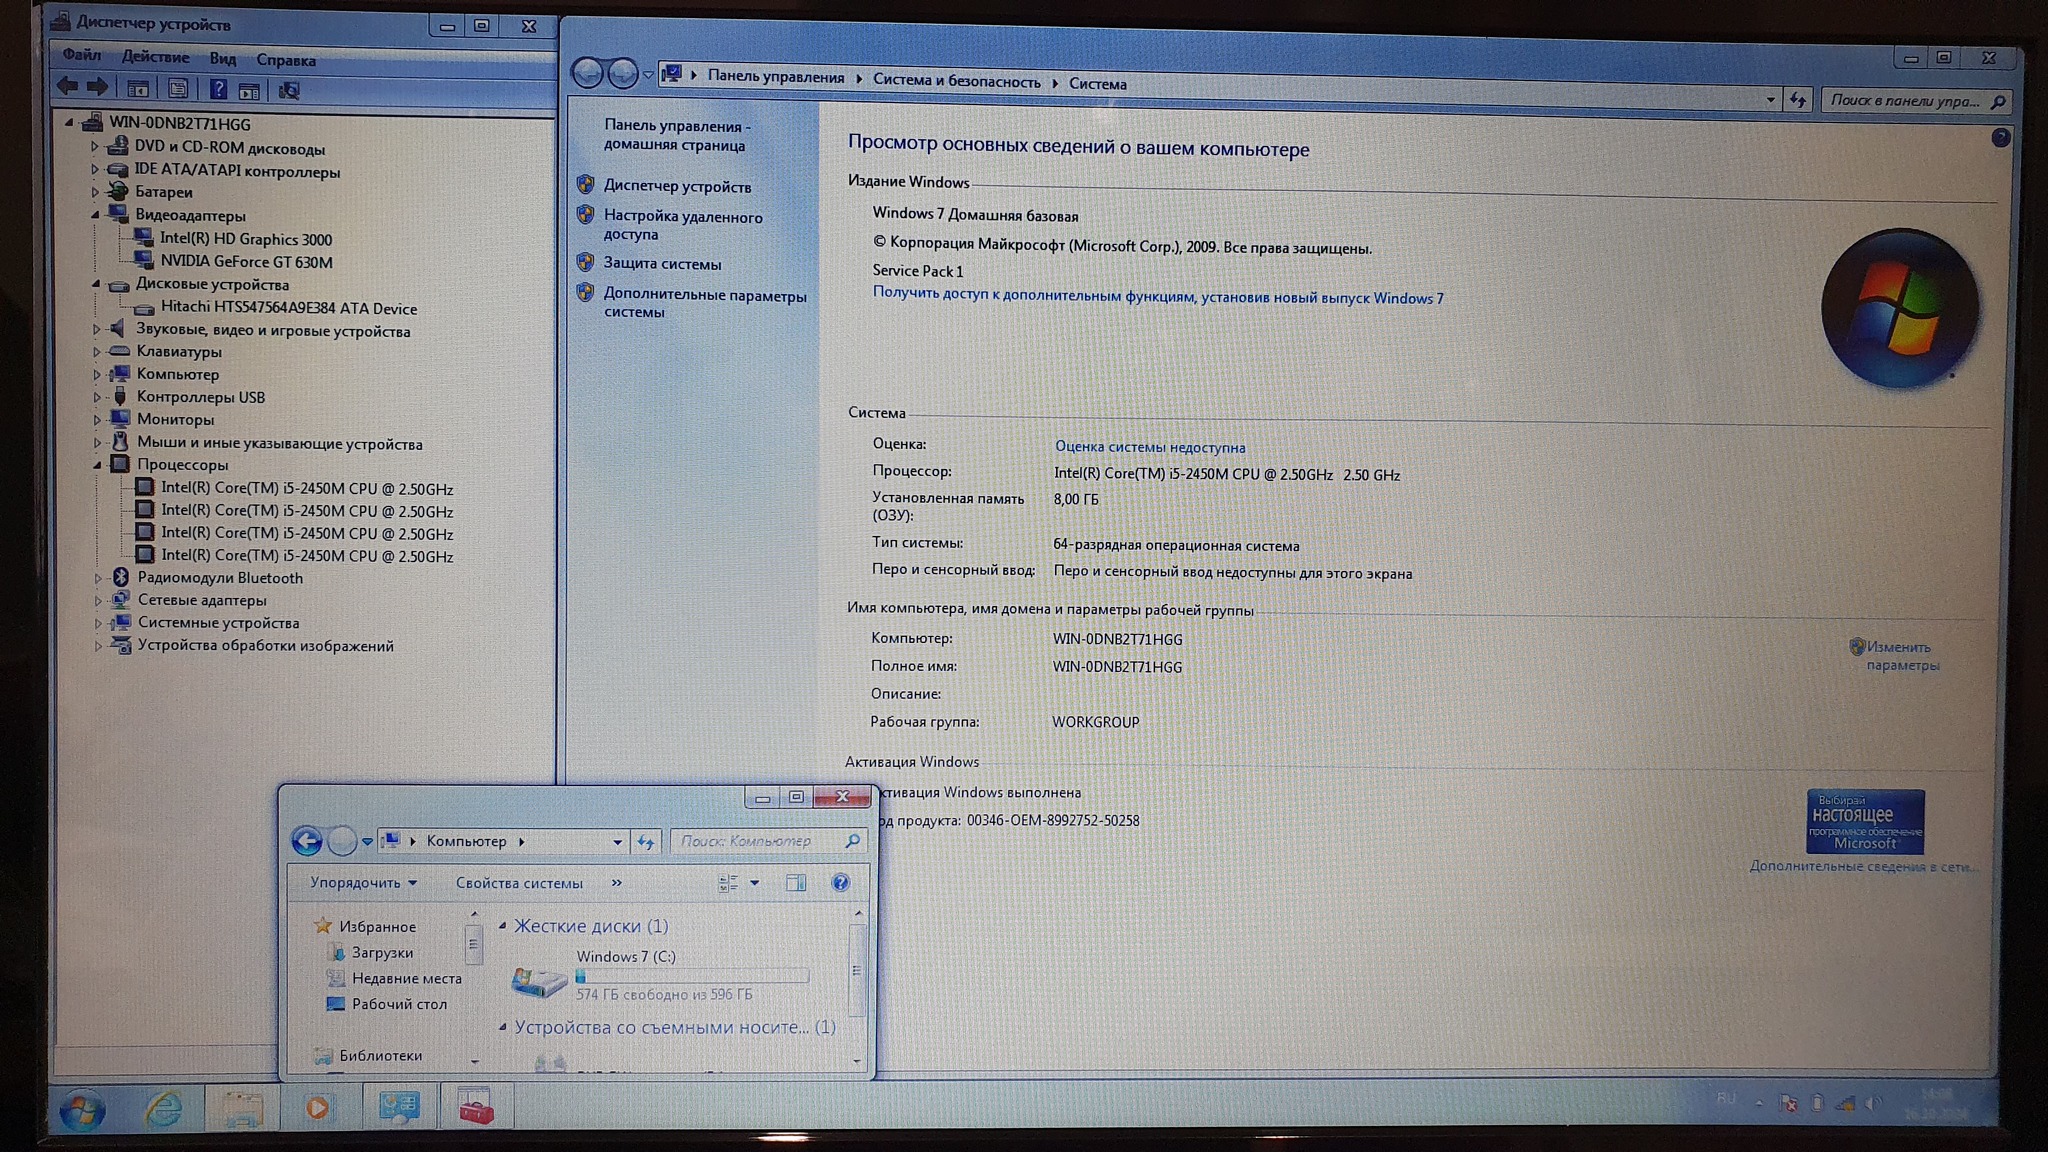Click the Диспетчер устройств sidebar link

click(x=677, y=187)
